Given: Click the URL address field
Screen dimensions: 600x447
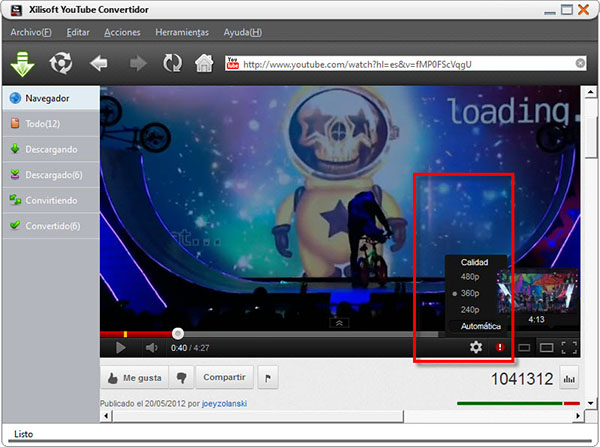Looking at the screenshot, I should [x=406, y=64].
